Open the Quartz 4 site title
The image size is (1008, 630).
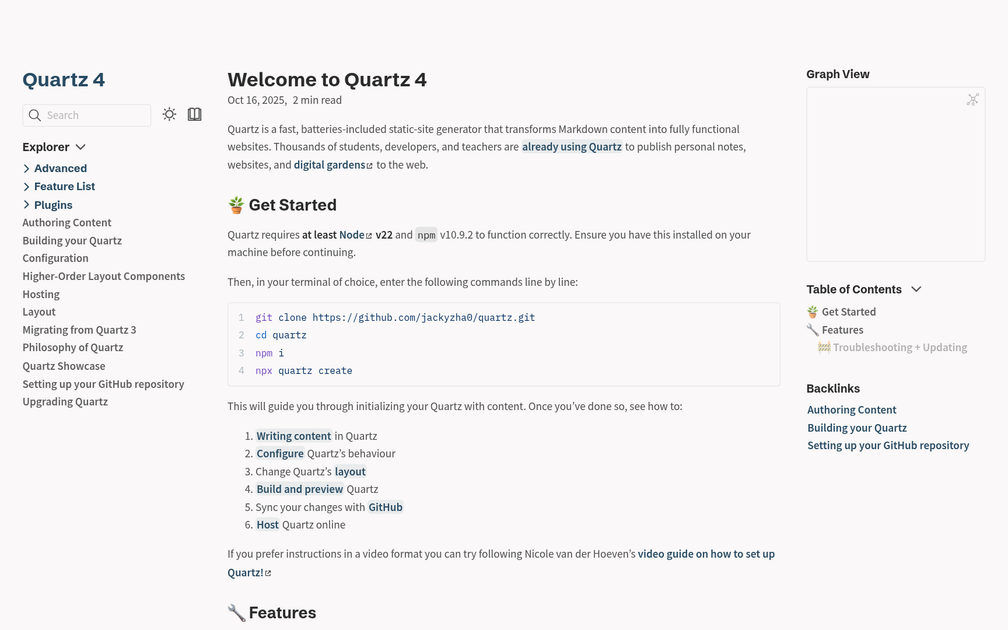point(63,79)
